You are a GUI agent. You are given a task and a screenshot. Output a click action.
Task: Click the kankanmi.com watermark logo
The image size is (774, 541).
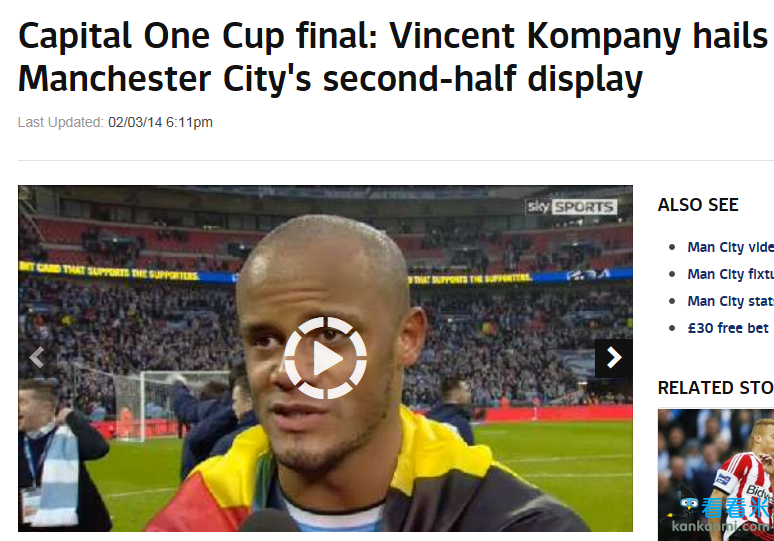point(721,516)
